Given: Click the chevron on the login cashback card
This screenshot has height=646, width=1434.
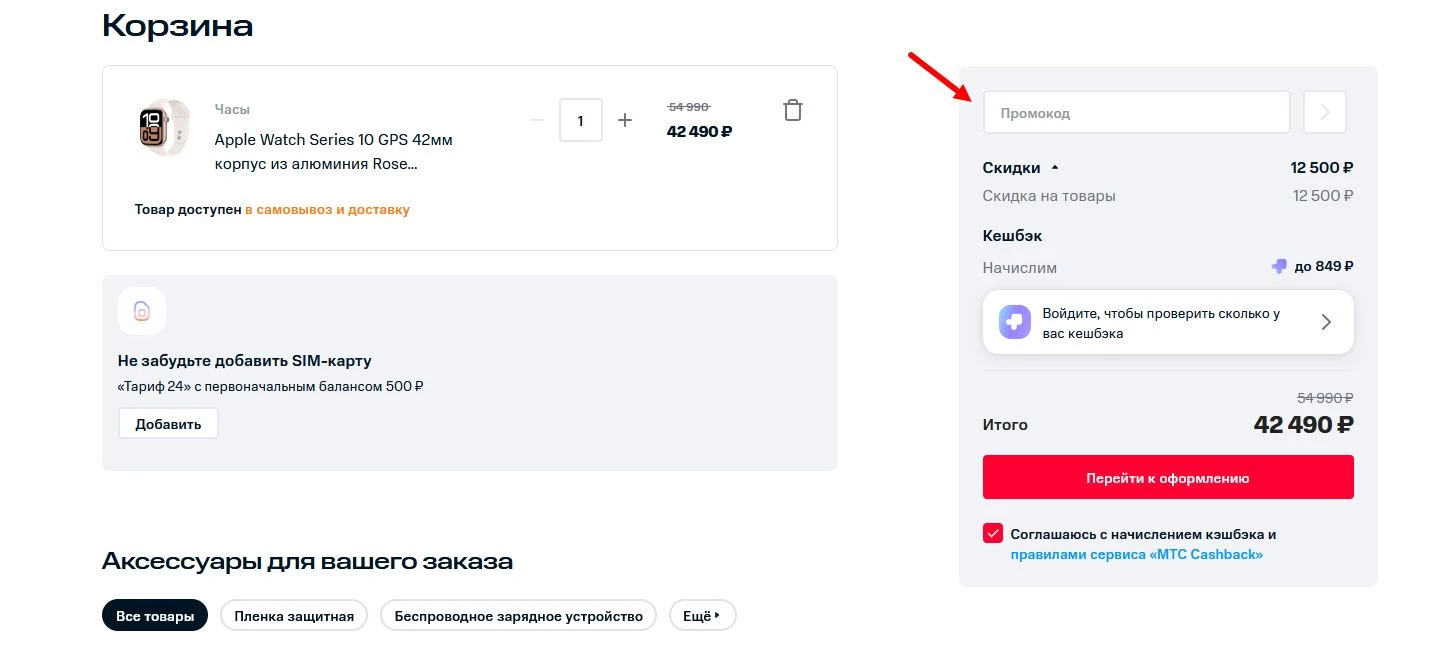Looking at the screenshot, I should pyautogui.click(x=1327, y=321).
